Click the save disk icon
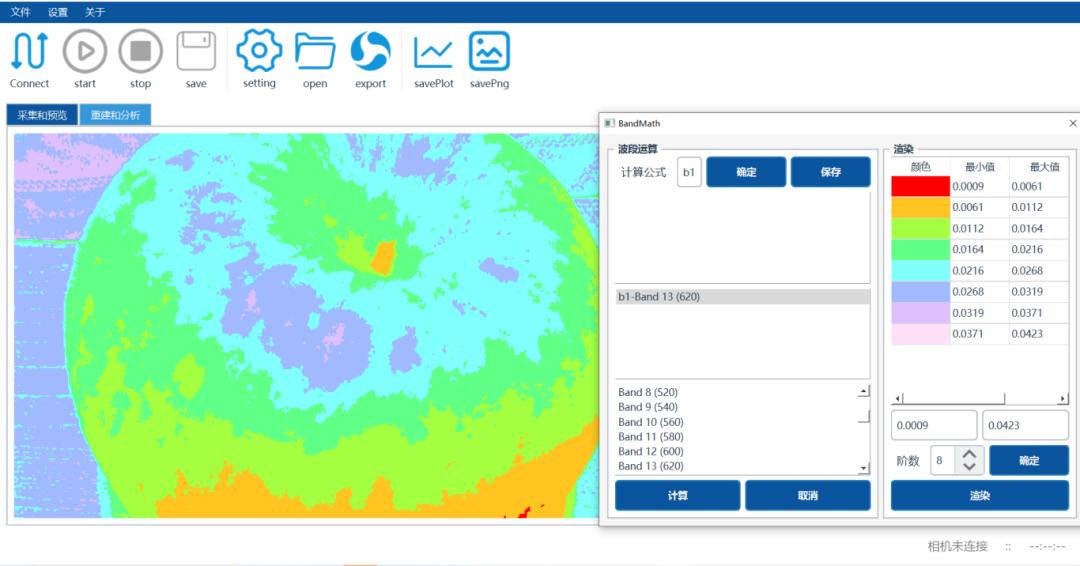Viewport: 1080px width, 566px height. 196,51
